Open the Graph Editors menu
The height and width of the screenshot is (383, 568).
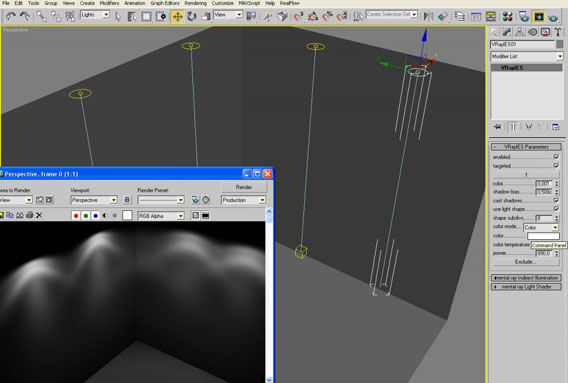pos(165,3)
